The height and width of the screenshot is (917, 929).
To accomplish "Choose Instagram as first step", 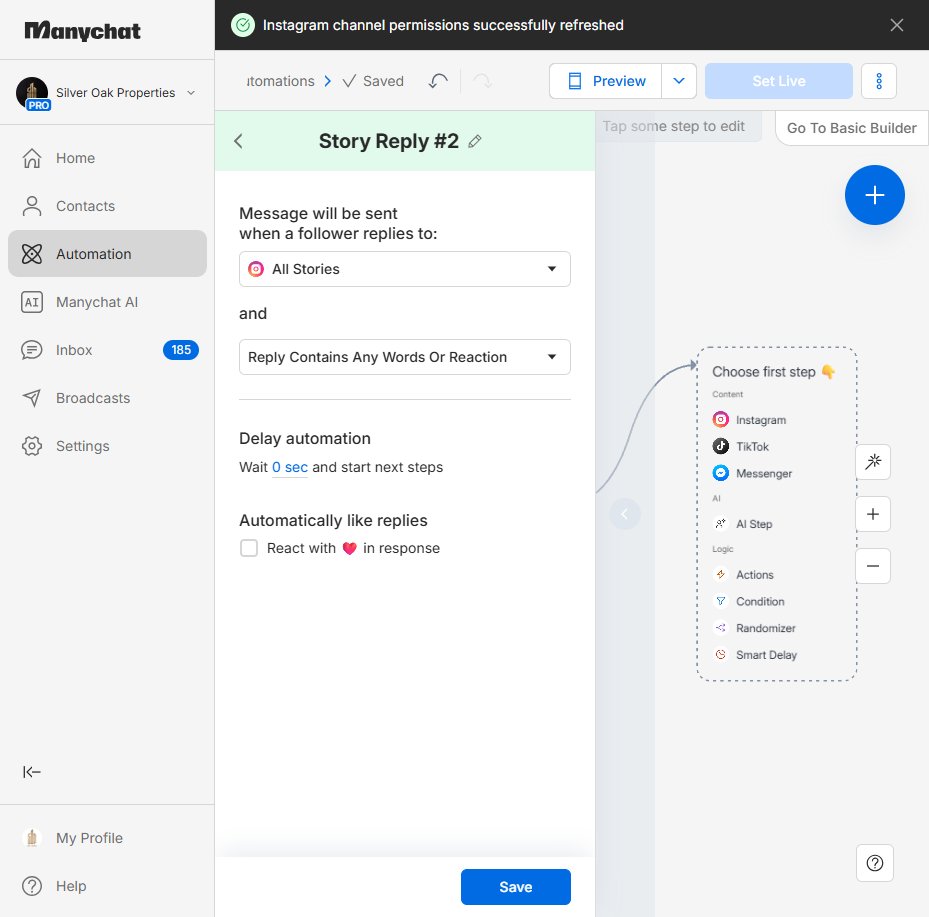I will pos(749,420).
